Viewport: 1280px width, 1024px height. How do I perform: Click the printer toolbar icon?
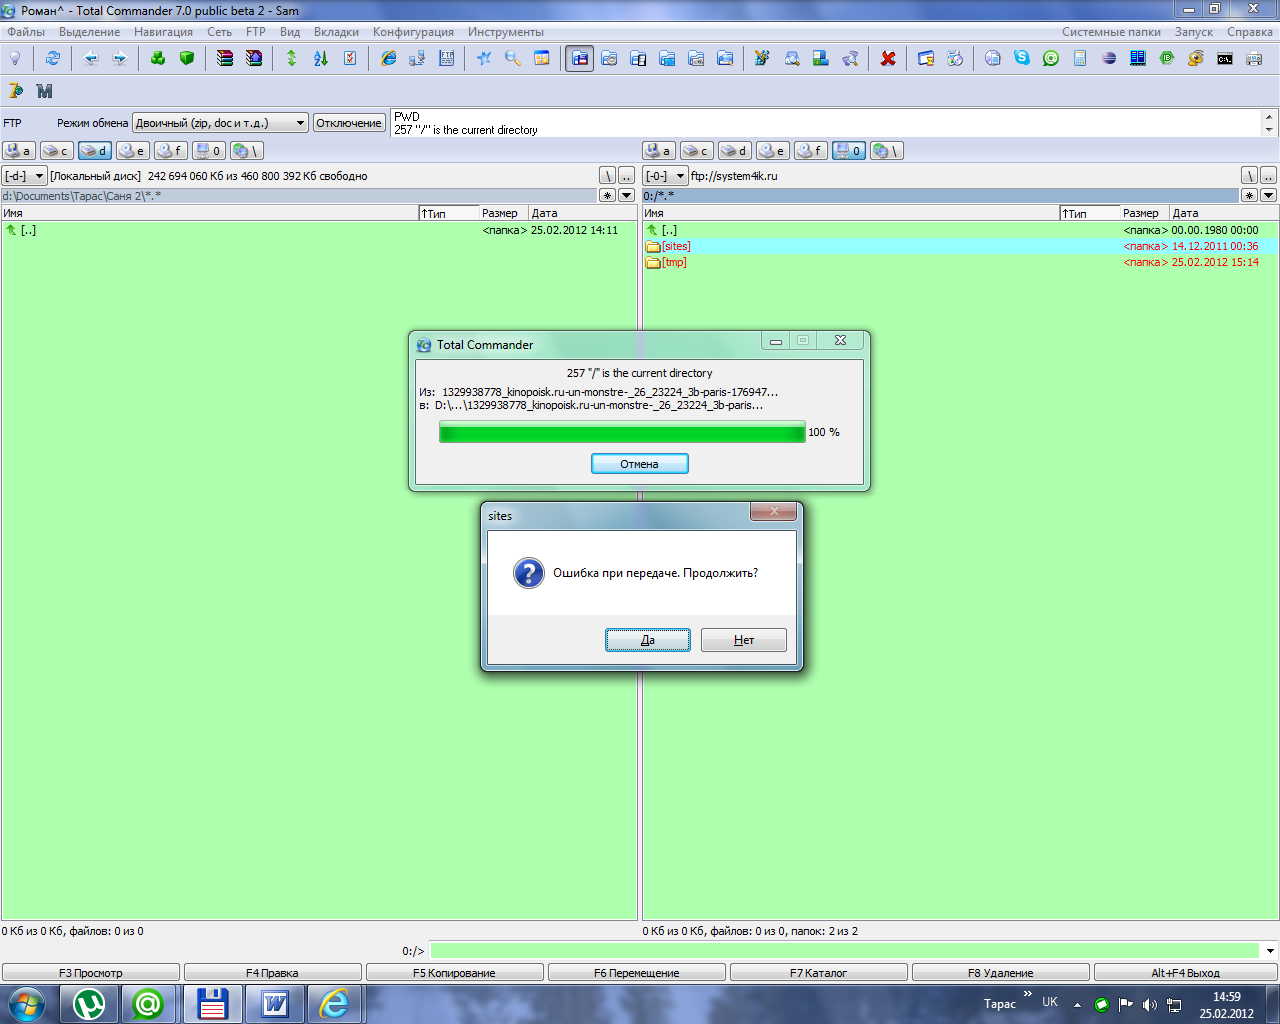coord(1253,58)
